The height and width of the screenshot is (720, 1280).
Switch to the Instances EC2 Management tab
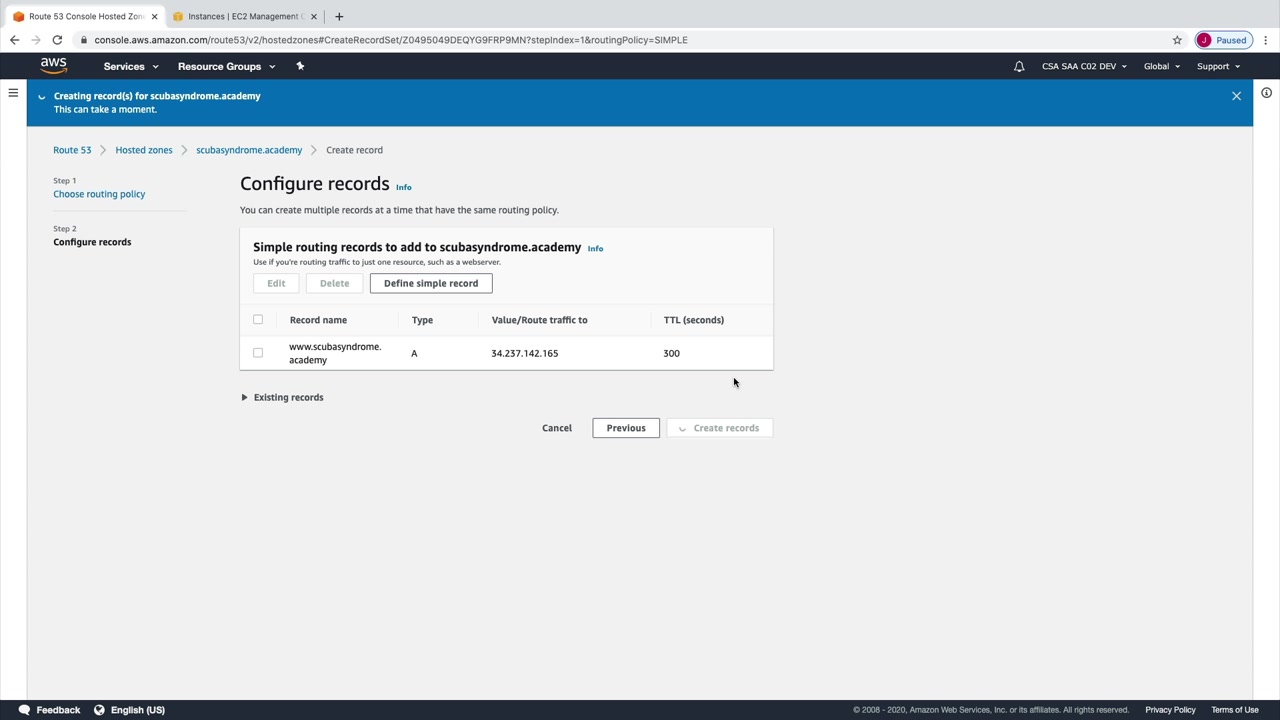tap(244, 16)
